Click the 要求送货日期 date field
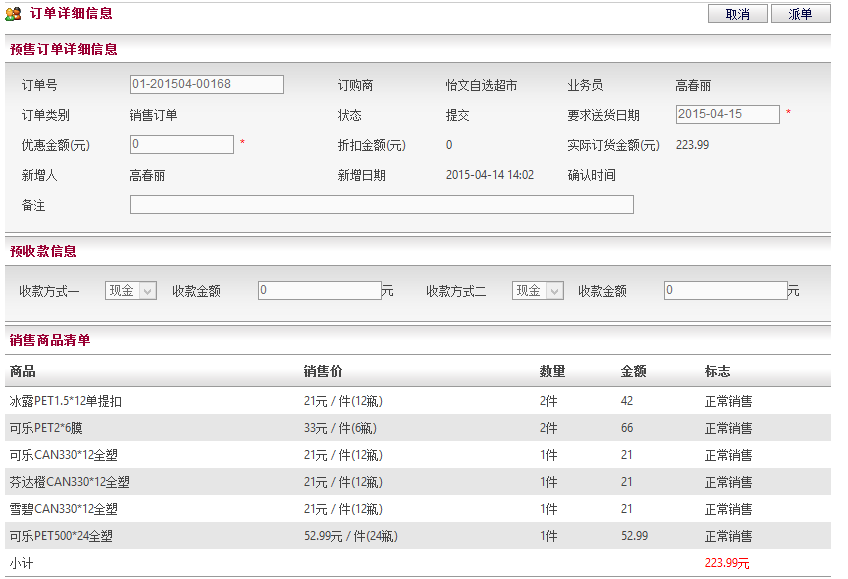Viewport: 848px width, 579px height. tap(727, 114)
